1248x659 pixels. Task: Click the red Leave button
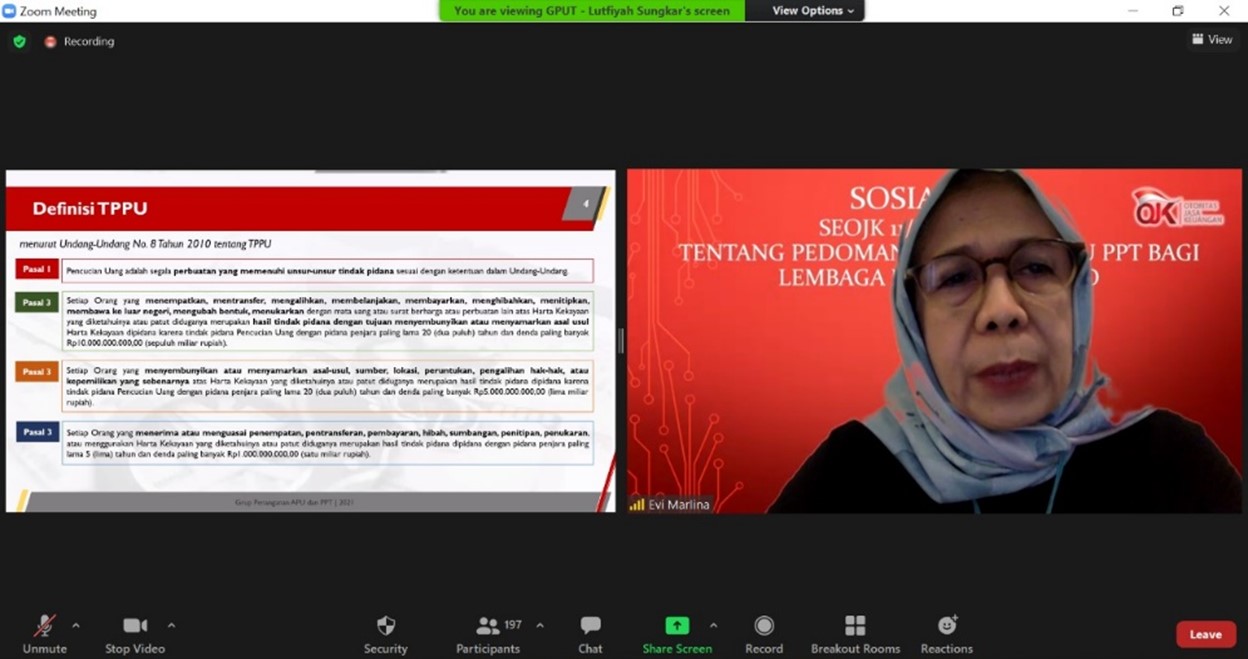pyautogui.click(x=1205, y=634)
